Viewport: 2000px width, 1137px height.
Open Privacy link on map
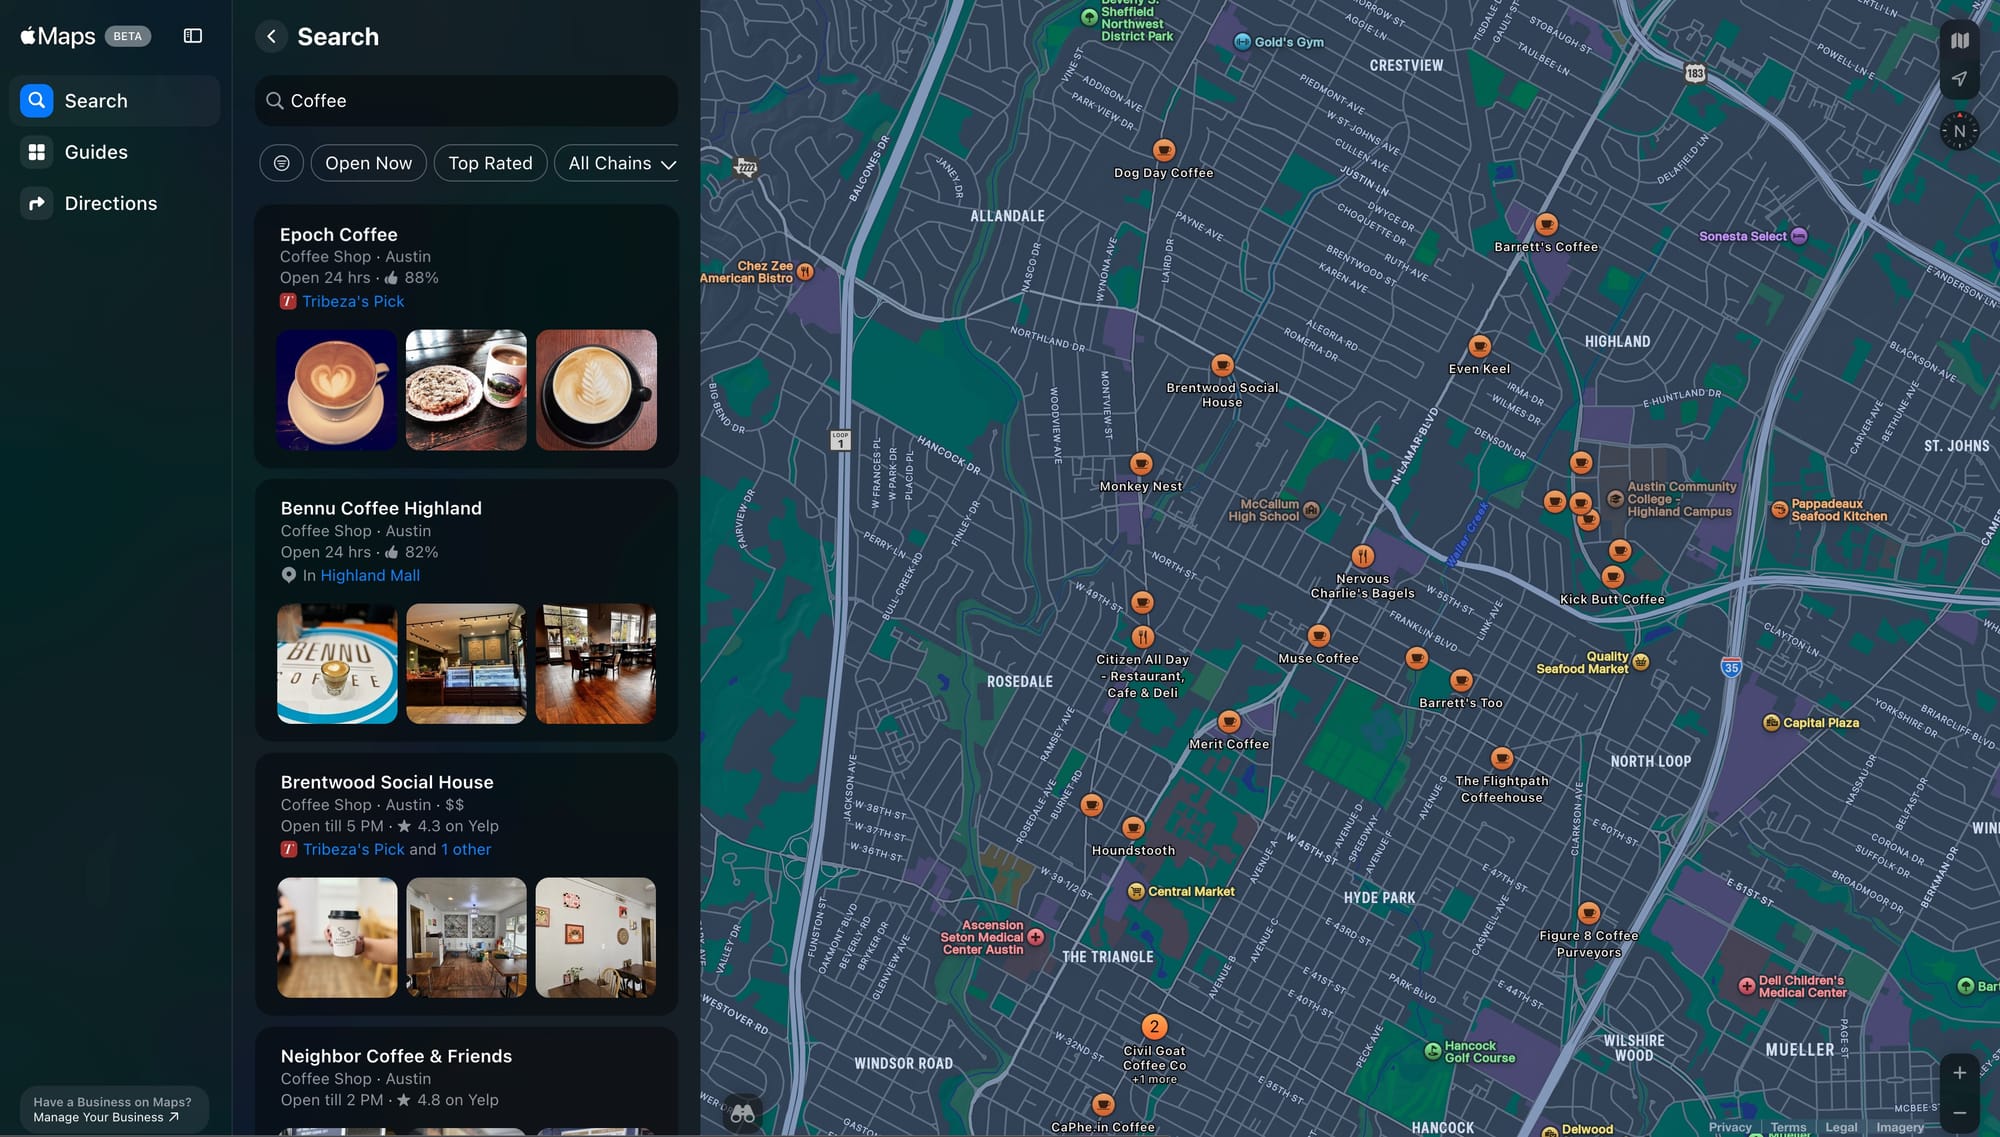tap(1730, 1127)
